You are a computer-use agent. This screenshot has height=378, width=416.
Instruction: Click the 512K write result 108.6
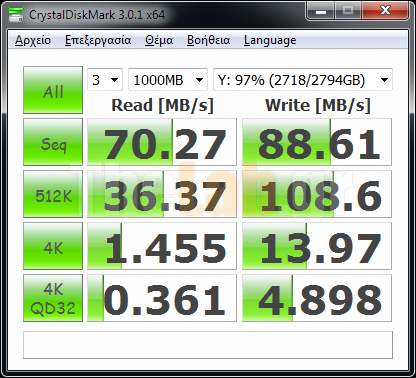(x=317, y=194)
